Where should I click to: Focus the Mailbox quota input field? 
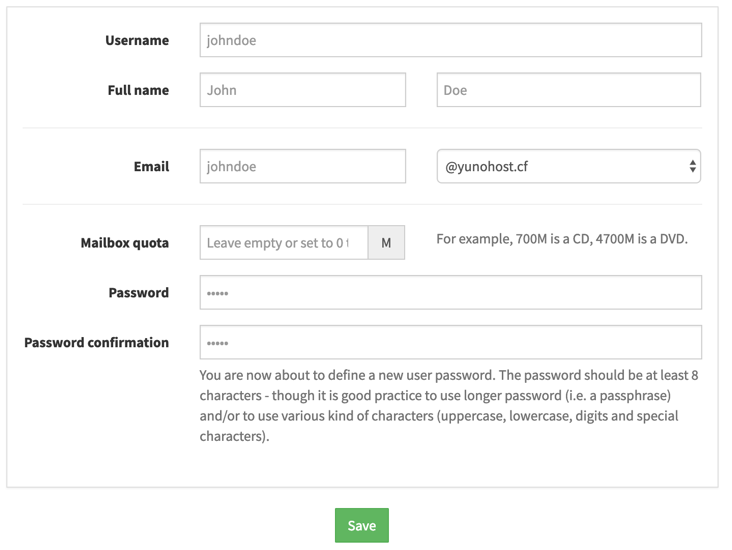pos(284,243)
